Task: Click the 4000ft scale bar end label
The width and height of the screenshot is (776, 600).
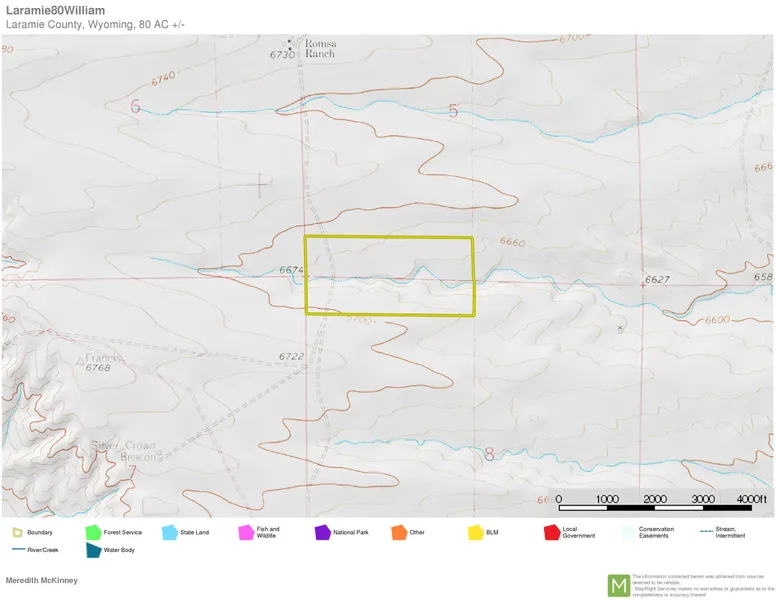Action: point(750,499)
